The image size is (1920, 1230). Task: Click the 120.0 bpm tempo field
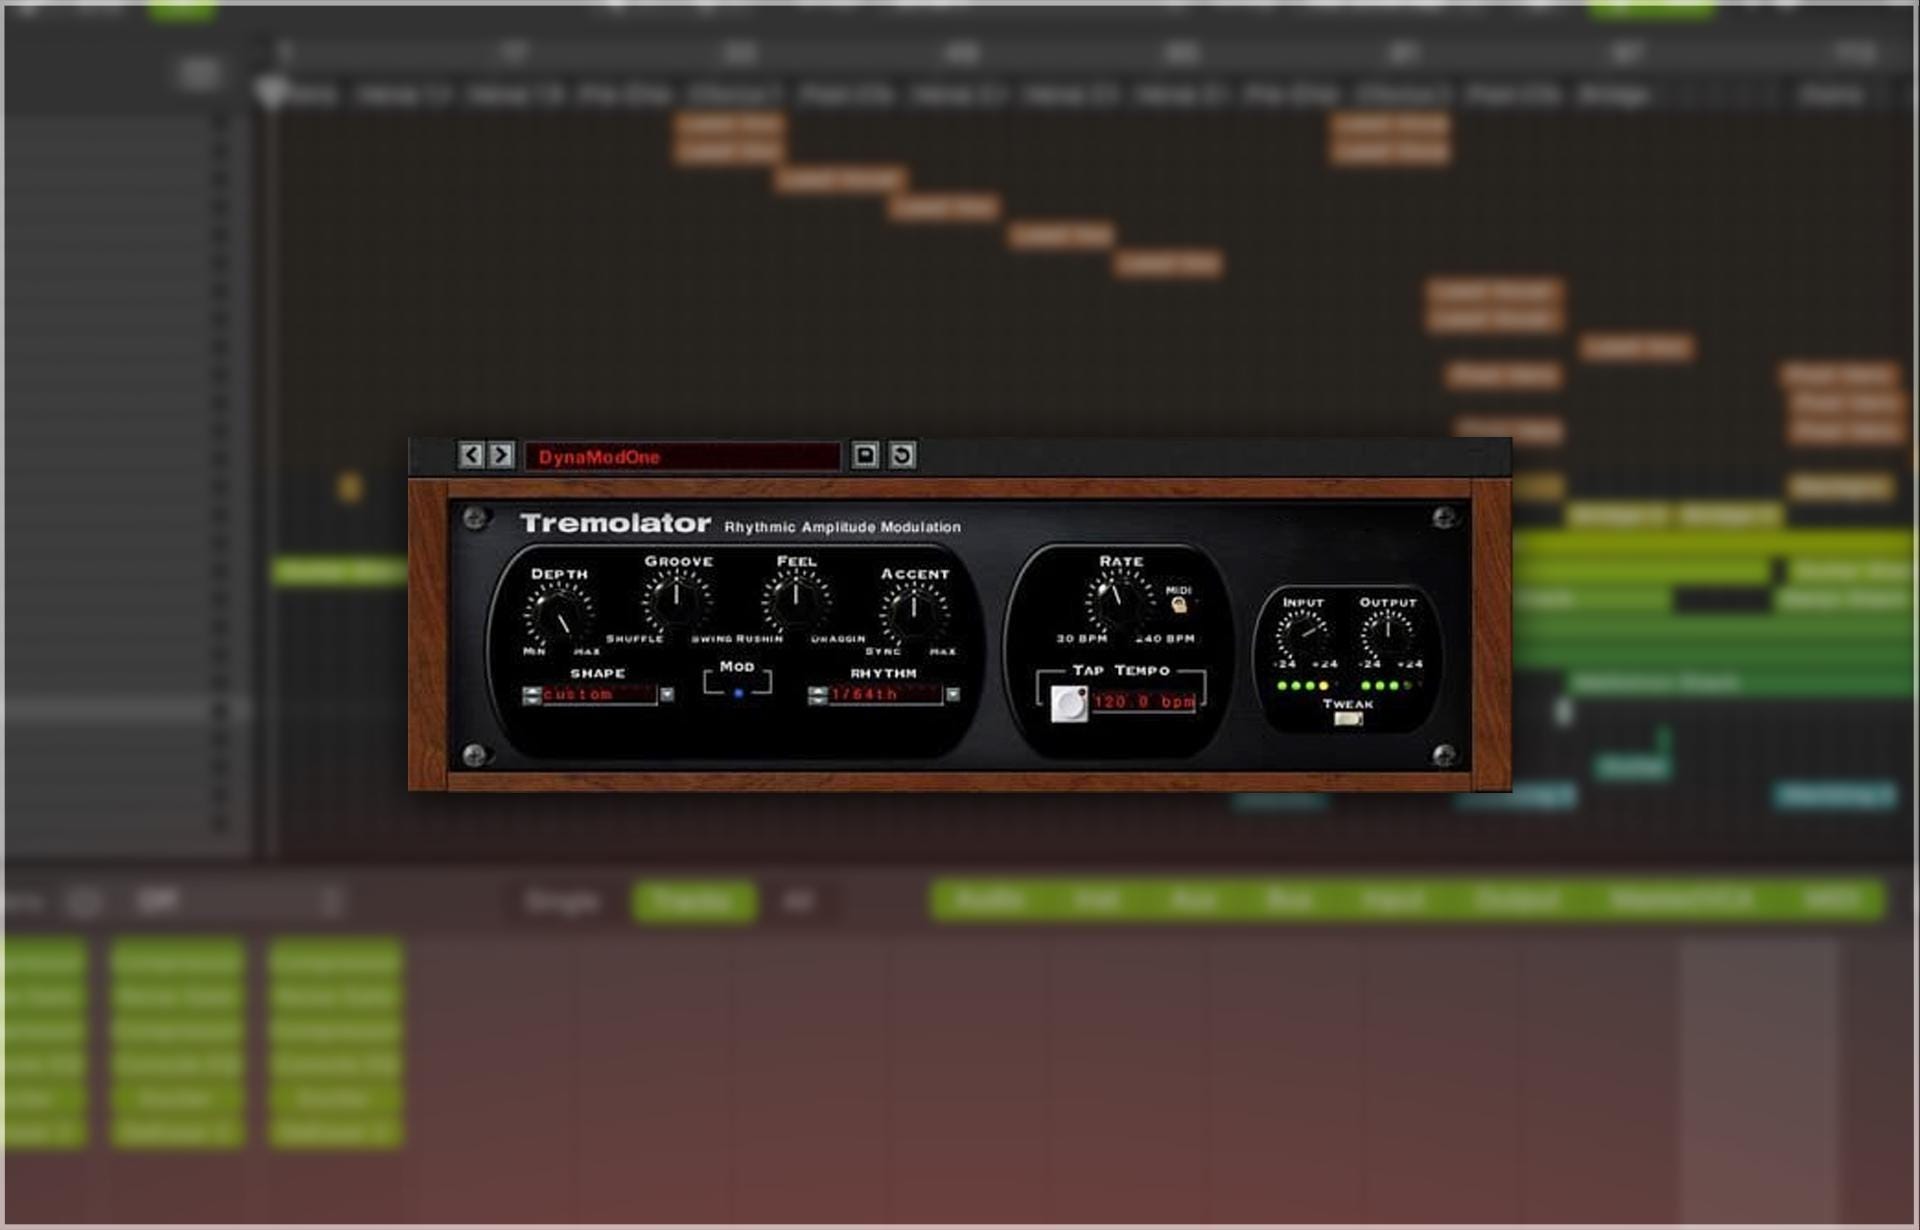coord(1143,702)
